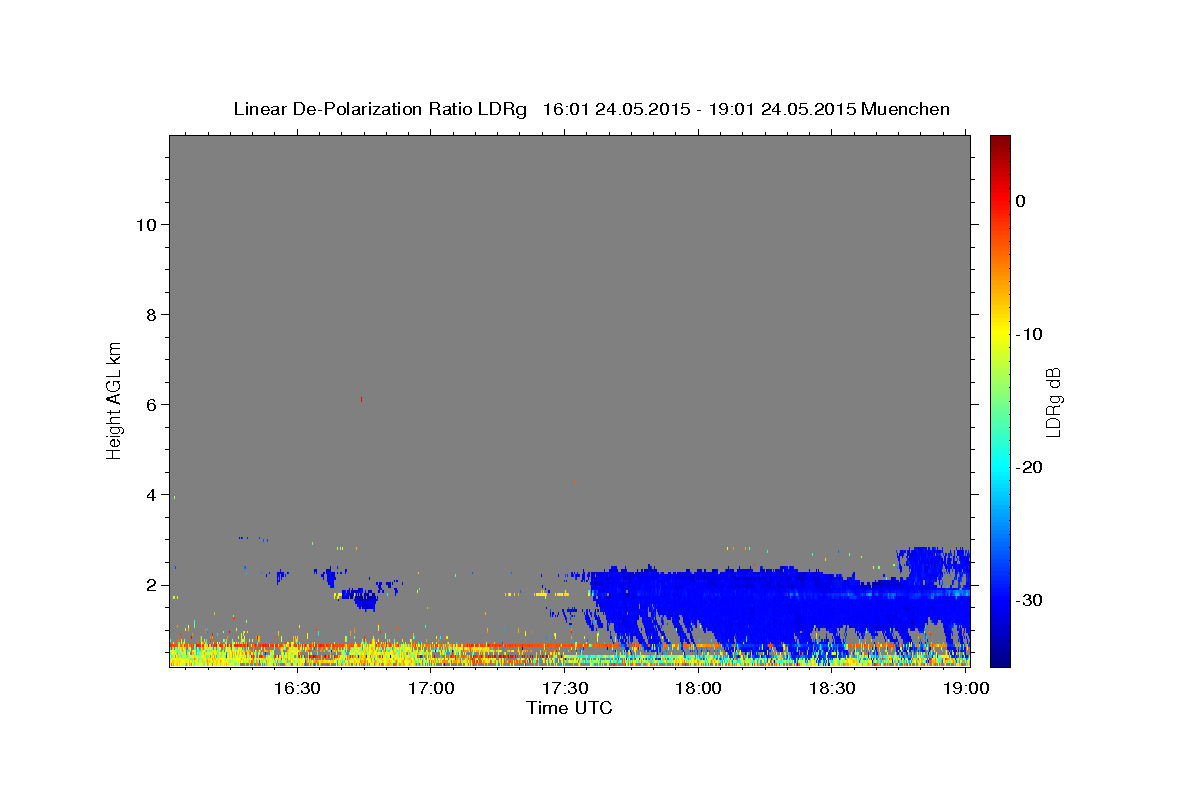Click the end time '19:01 24.05.2015' in title
This screenshot has height=800, width=1200.
click(x=782, y=109)
